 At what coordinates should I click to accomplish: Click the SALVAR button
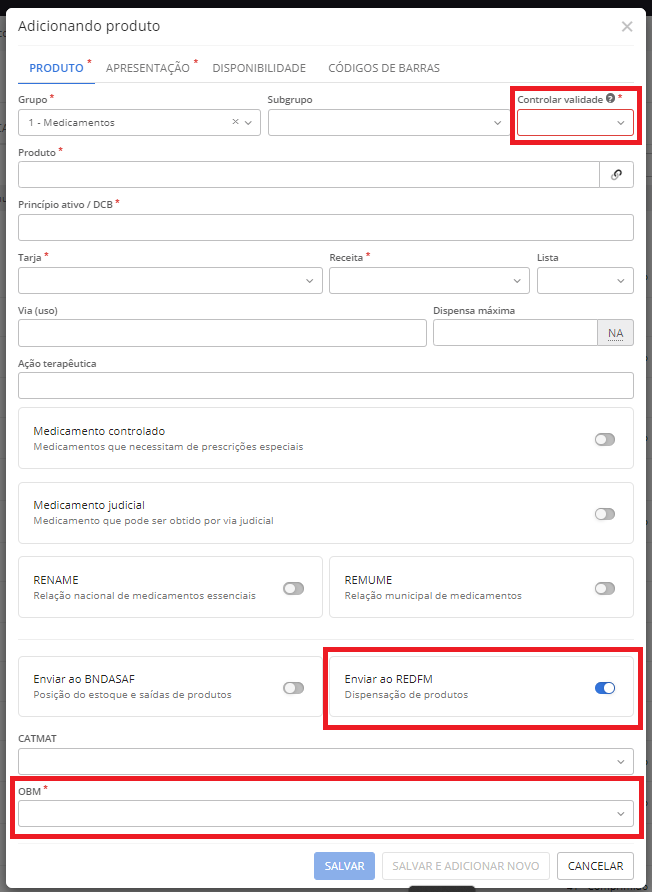pos(344,866)
